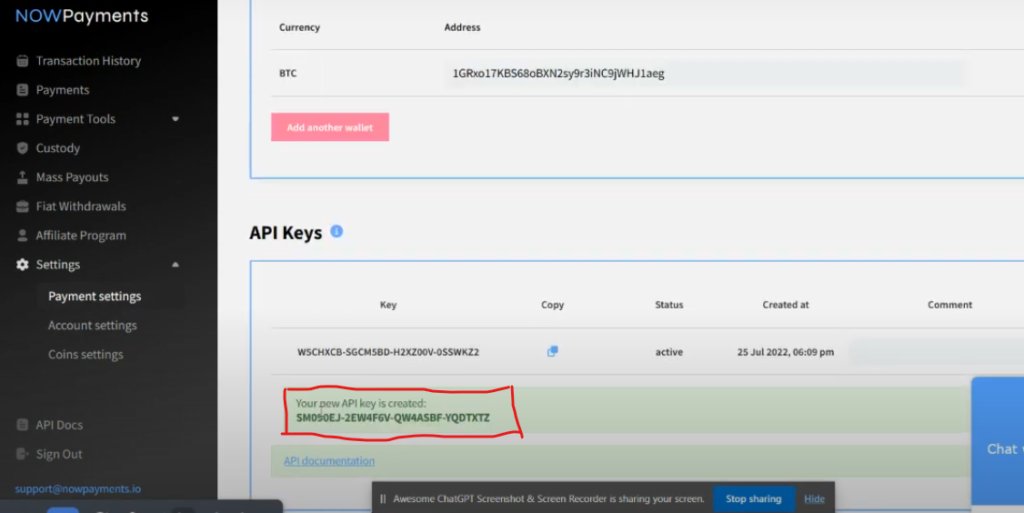Hide the screen sharing notification bar

(814, 498)
